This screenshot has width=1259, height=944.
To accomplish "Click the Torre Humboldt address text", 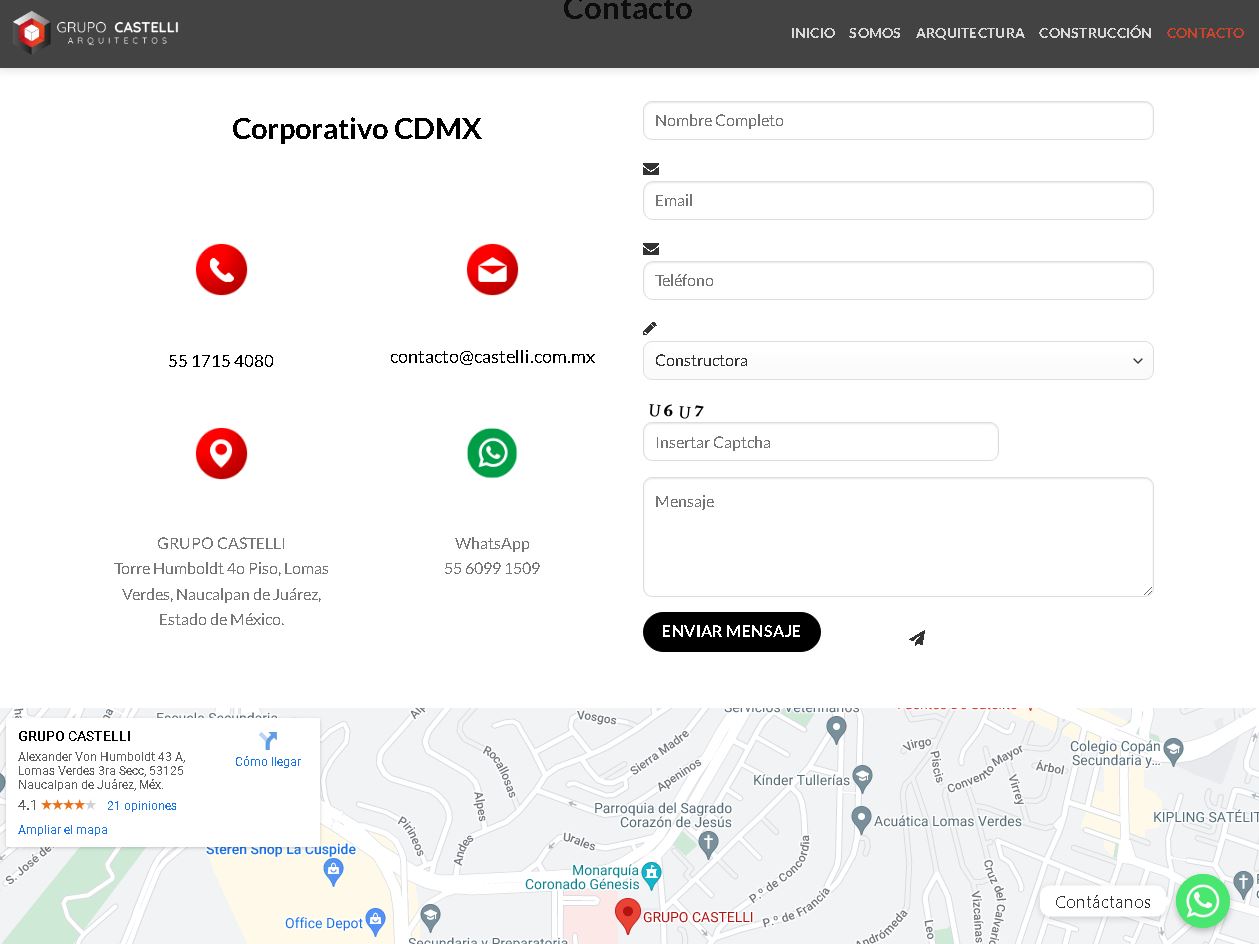I will coord(221,594).
